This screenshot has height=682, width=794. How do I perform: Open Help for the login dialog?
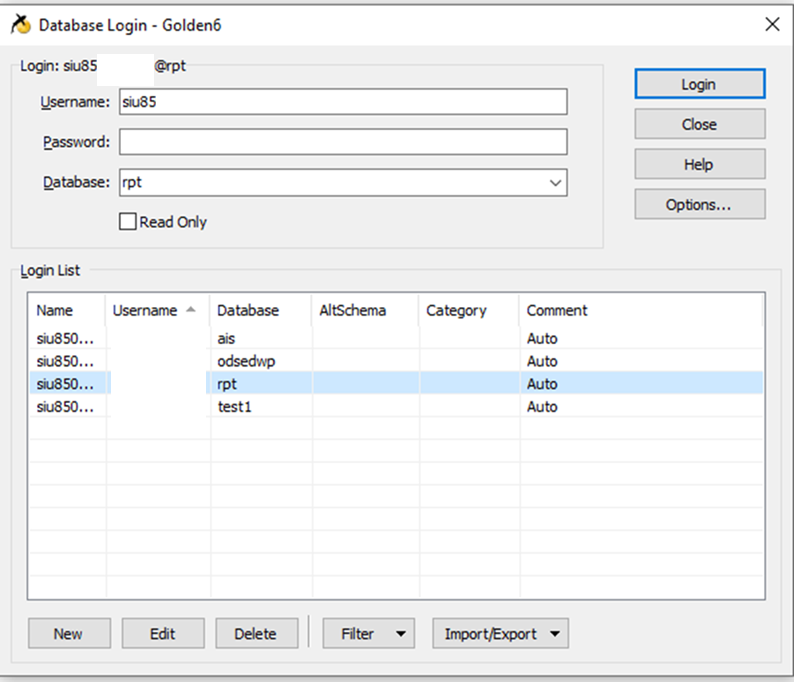700,164
